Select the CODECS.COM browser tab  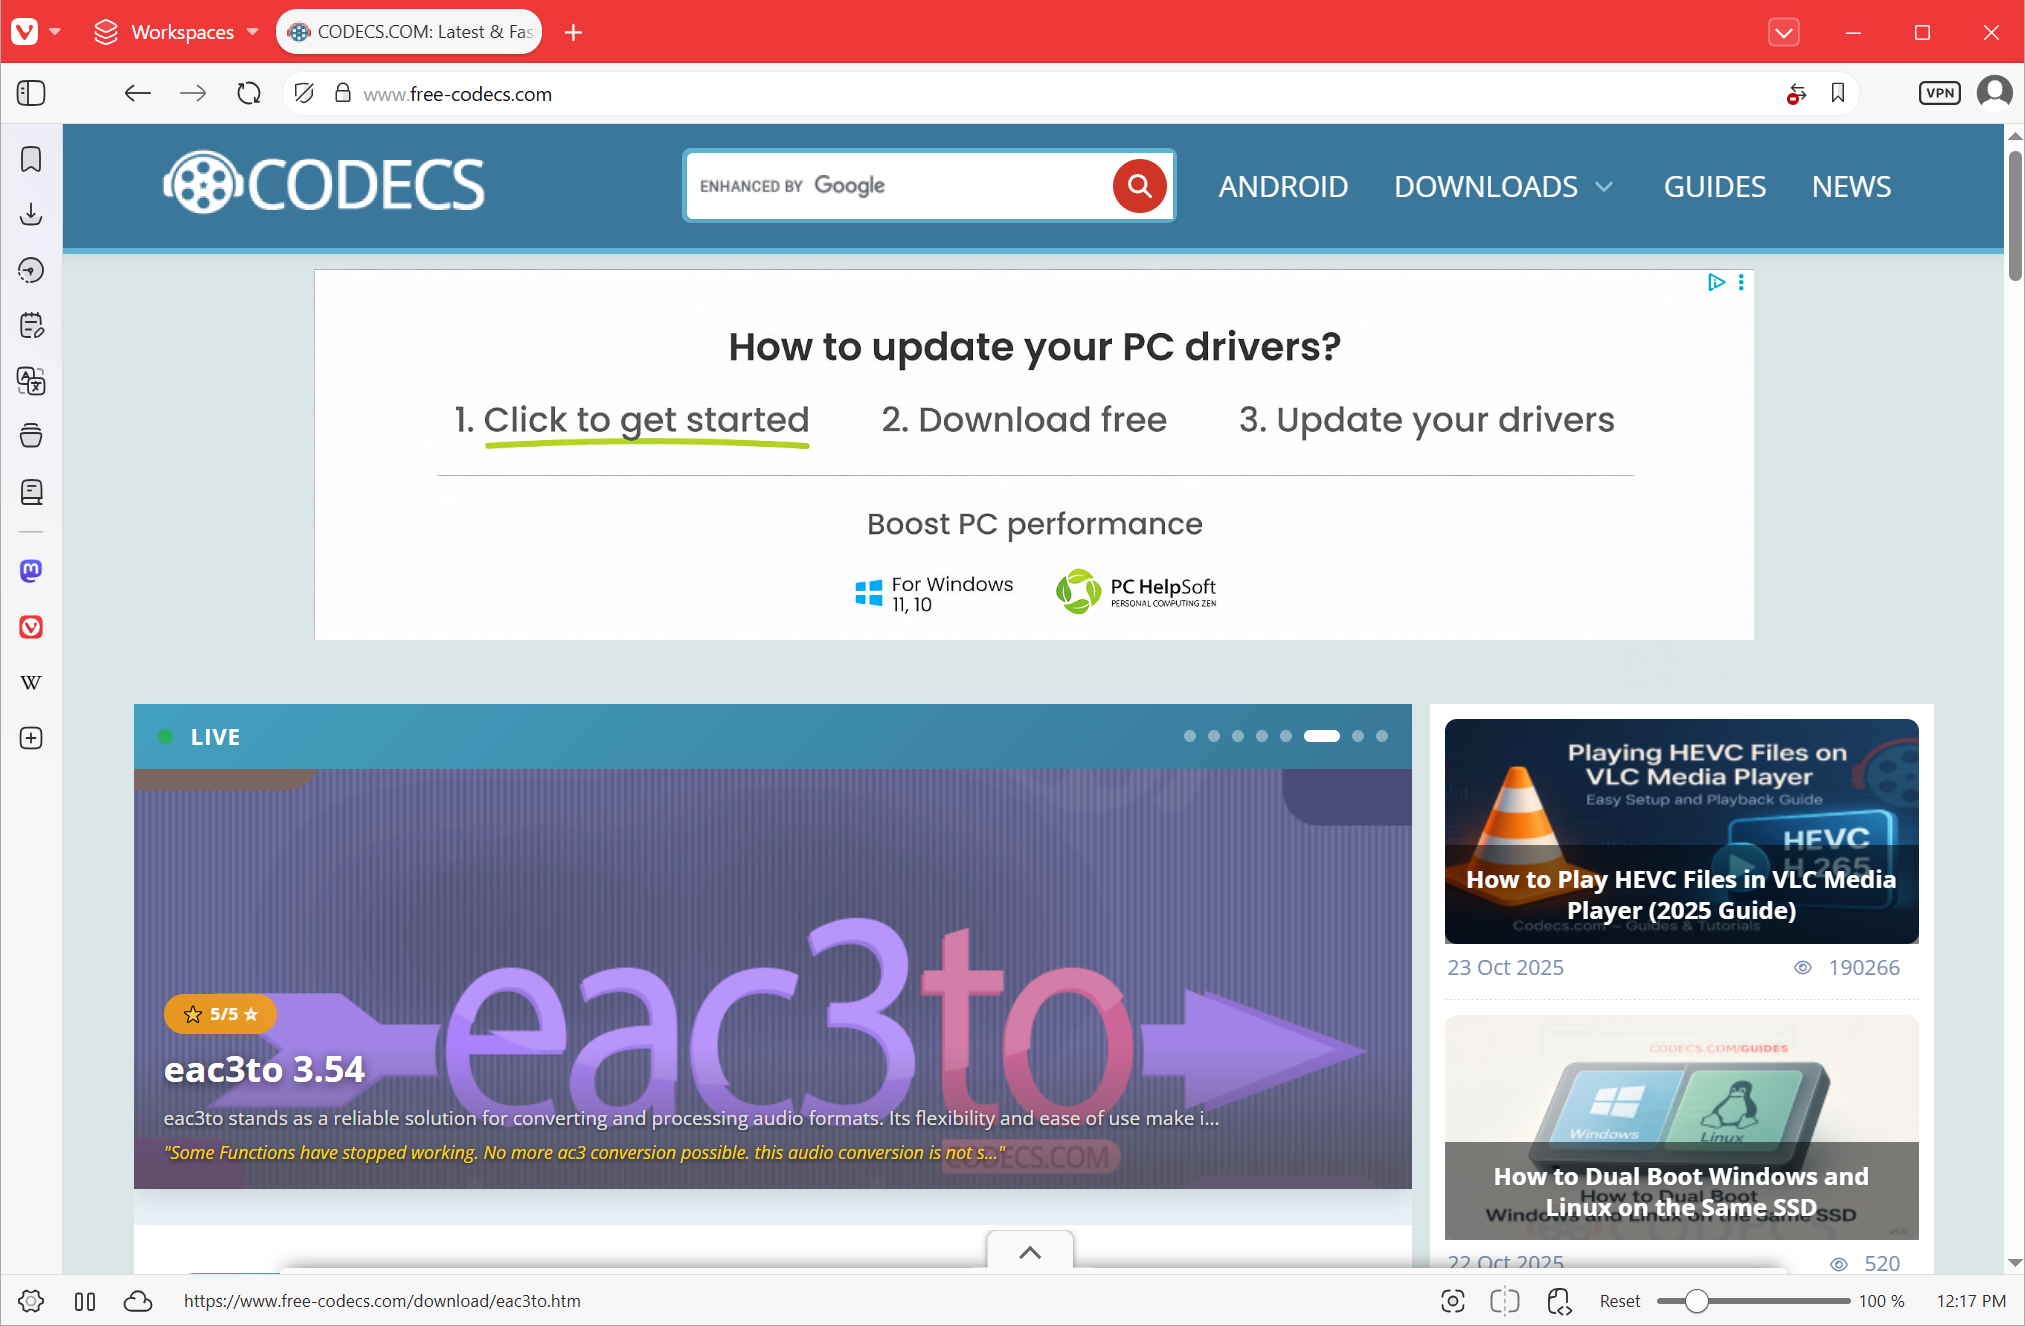410,32
